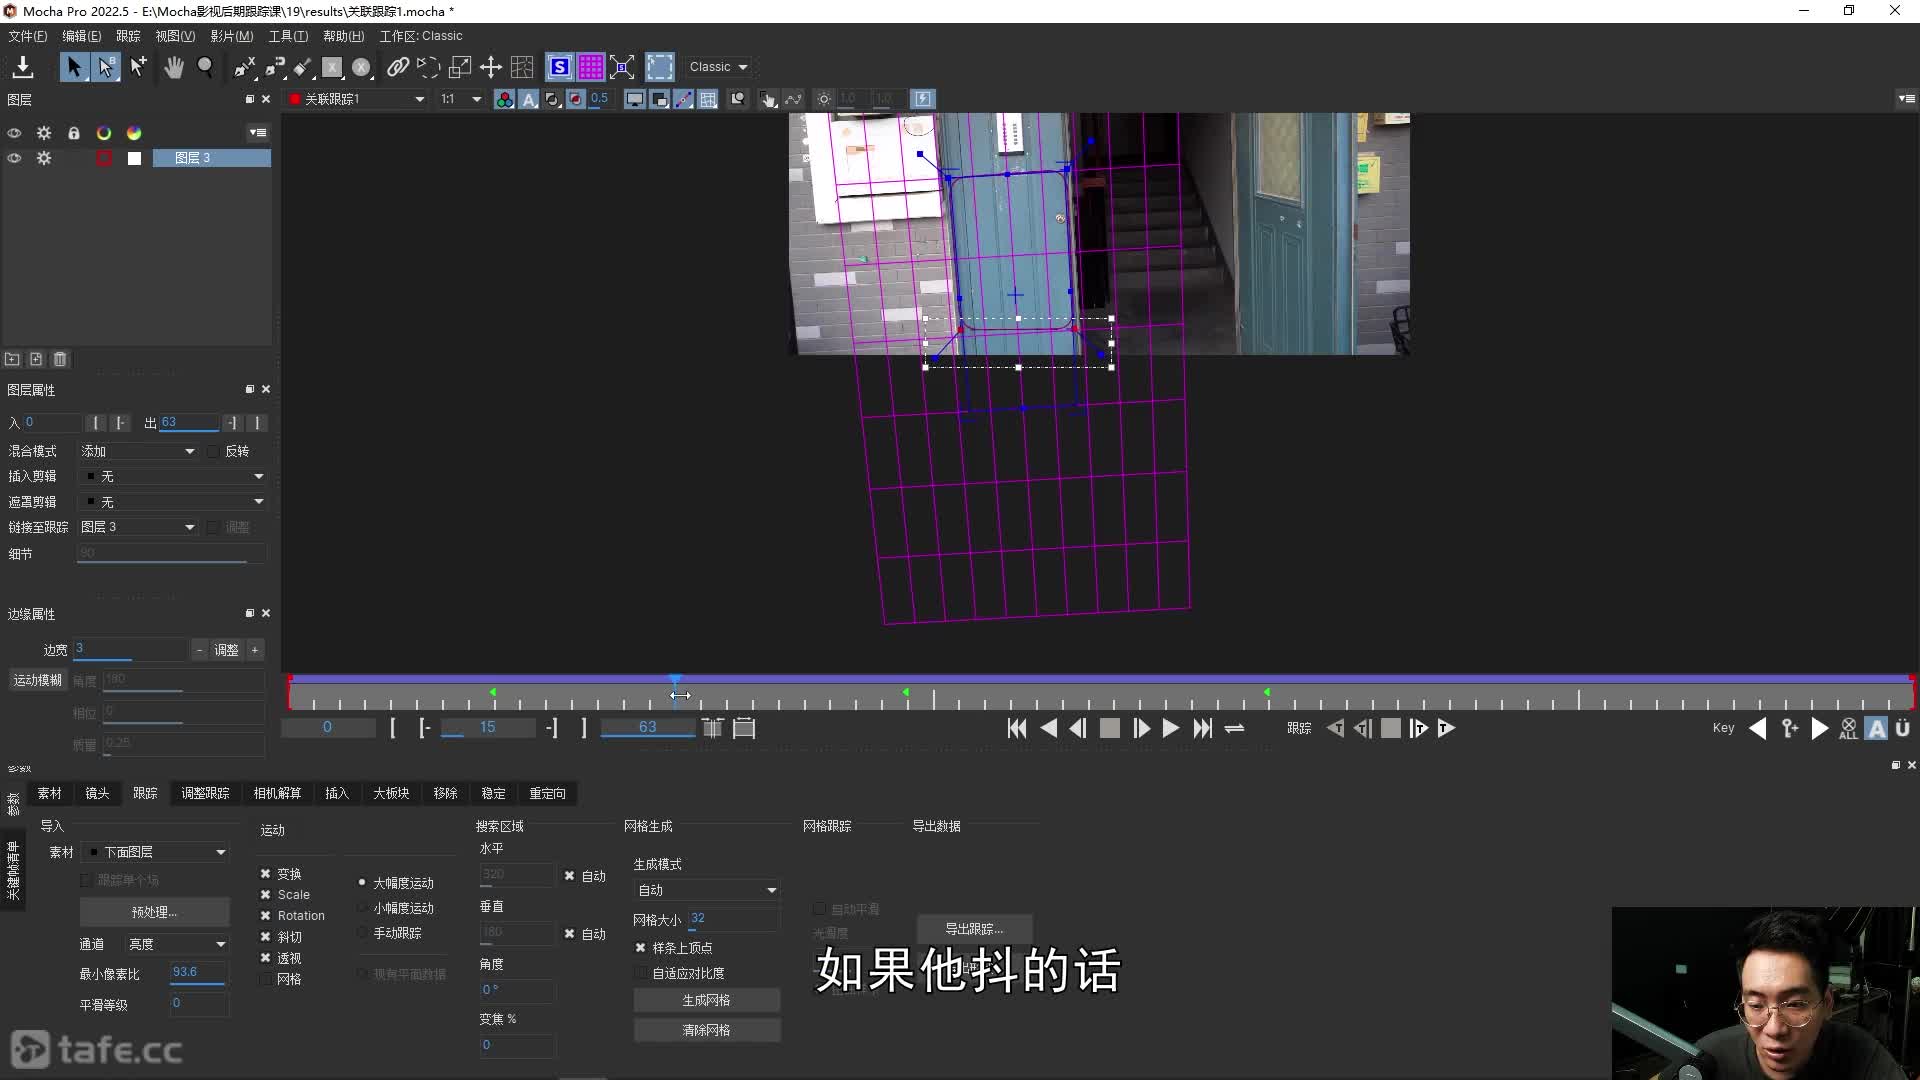Toggle Alpha channel view icon
1920x1080 pixels.
click(x=529, y=99)
